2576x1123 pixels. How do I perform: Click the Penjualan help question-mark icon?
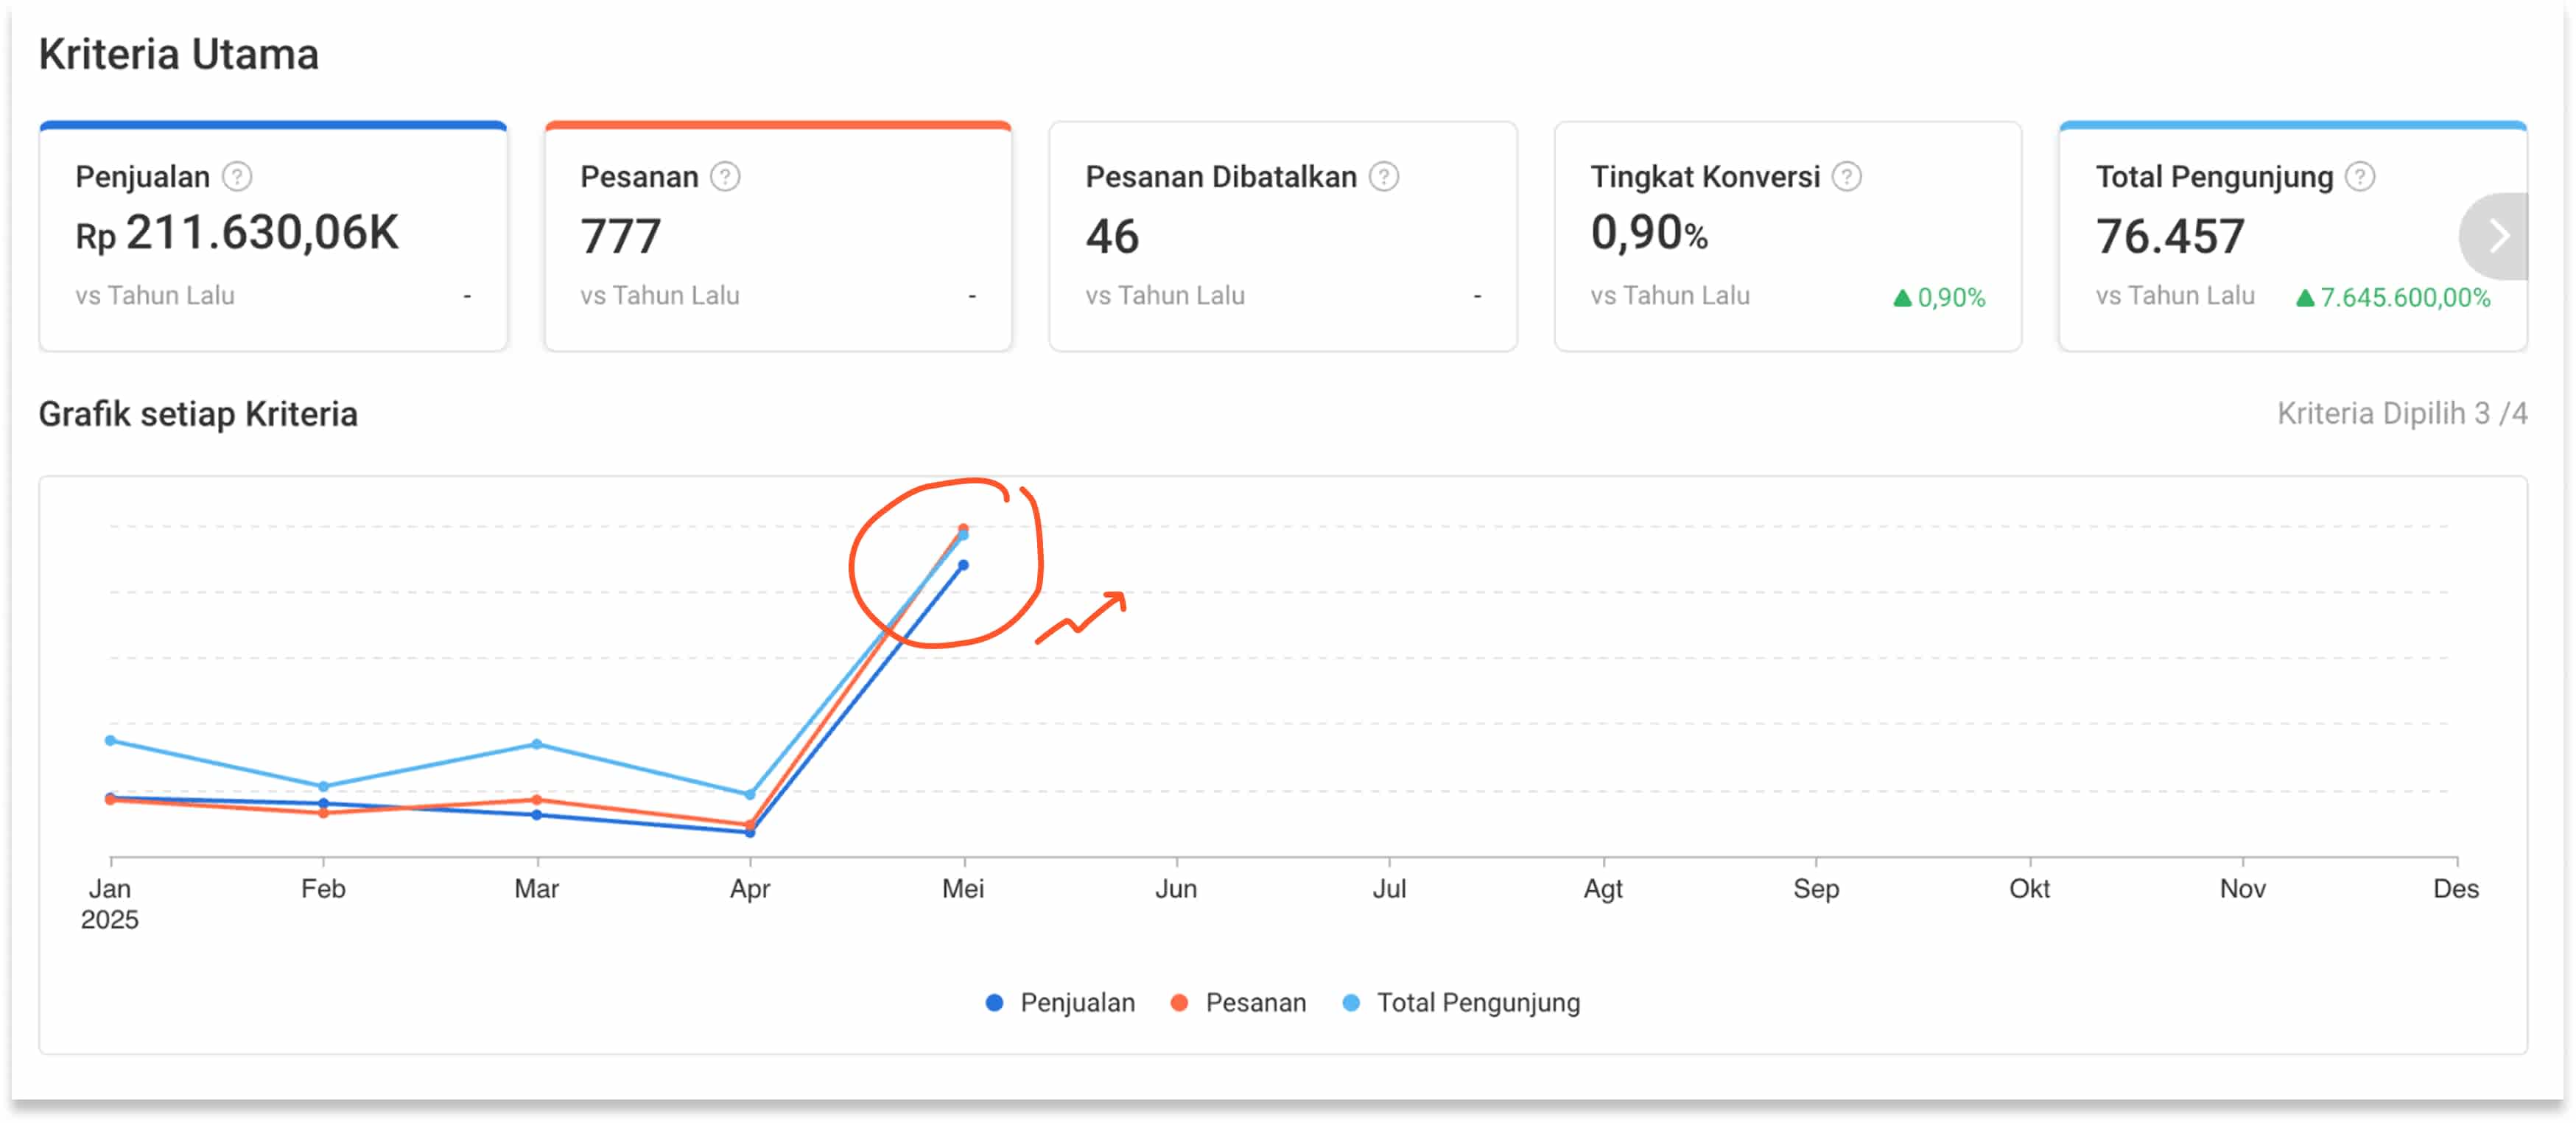coord(237,177)
